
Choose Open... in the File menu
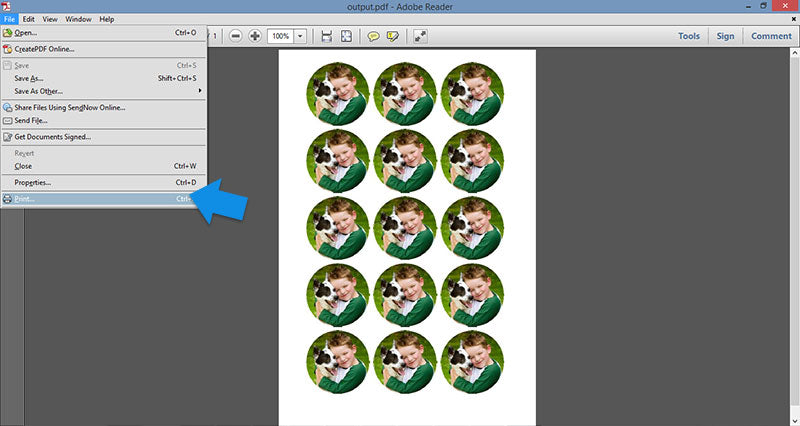26,33
